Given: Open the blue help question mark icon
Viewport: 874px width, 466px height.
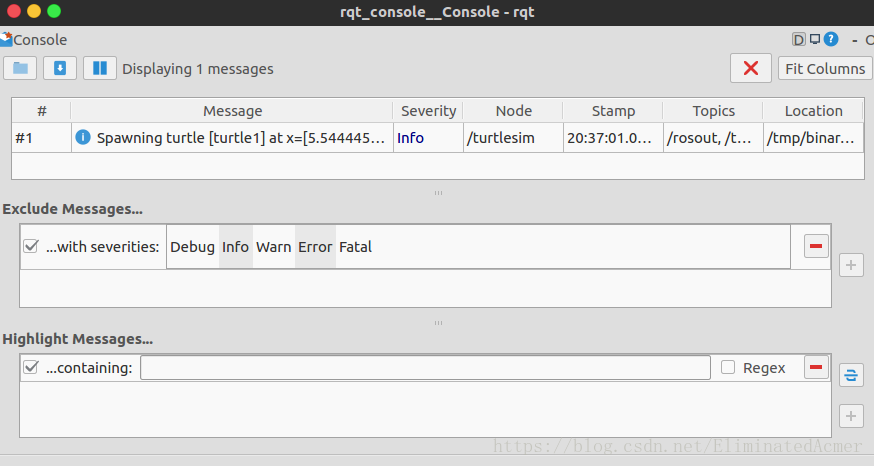Looking at the screenshot, I should [x=831, y=39].
